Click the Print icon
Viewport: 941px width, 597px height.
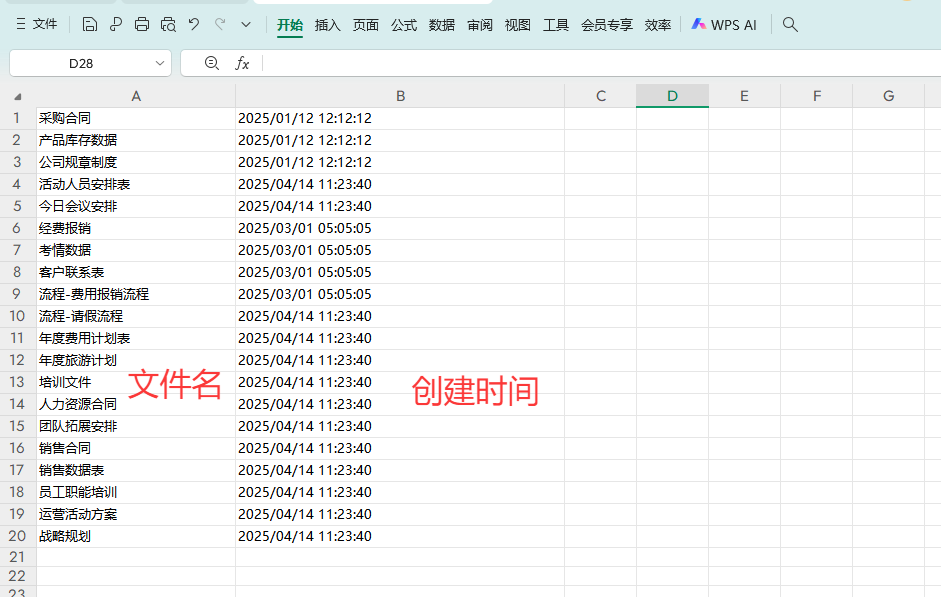(142, 25)
